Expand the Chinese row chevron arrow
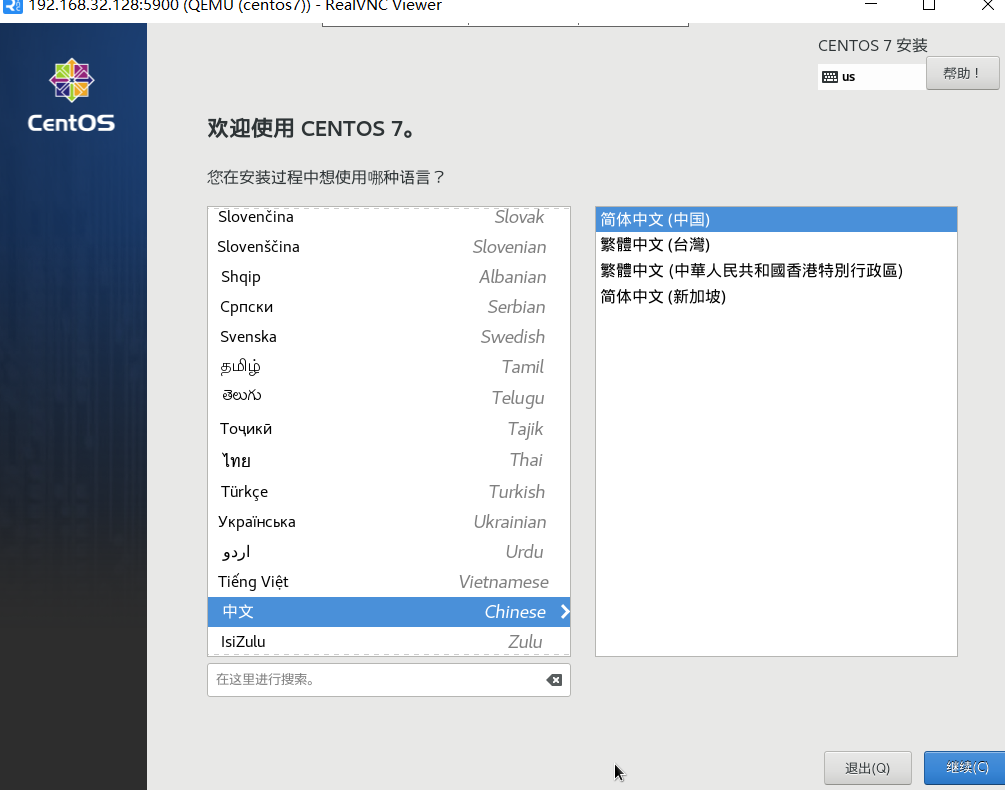This screenshot has width=1005, height=790. point(565,612)
